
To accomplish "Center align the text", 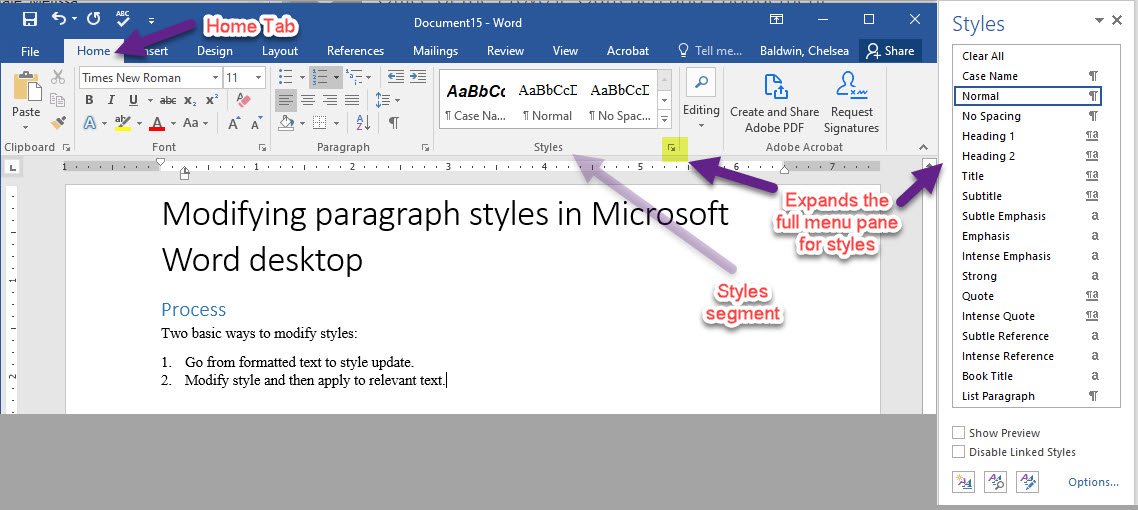I will coord(308,100).
